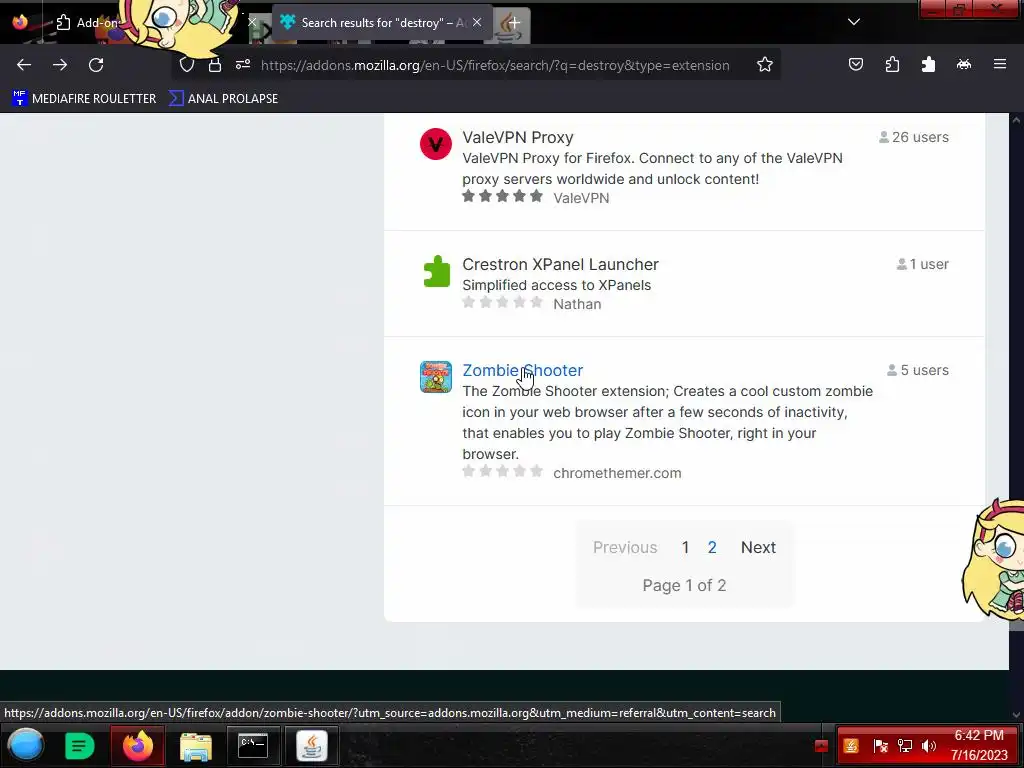Click the space invader extension icon
1024x768 pixels.
[x=964, y=65]
